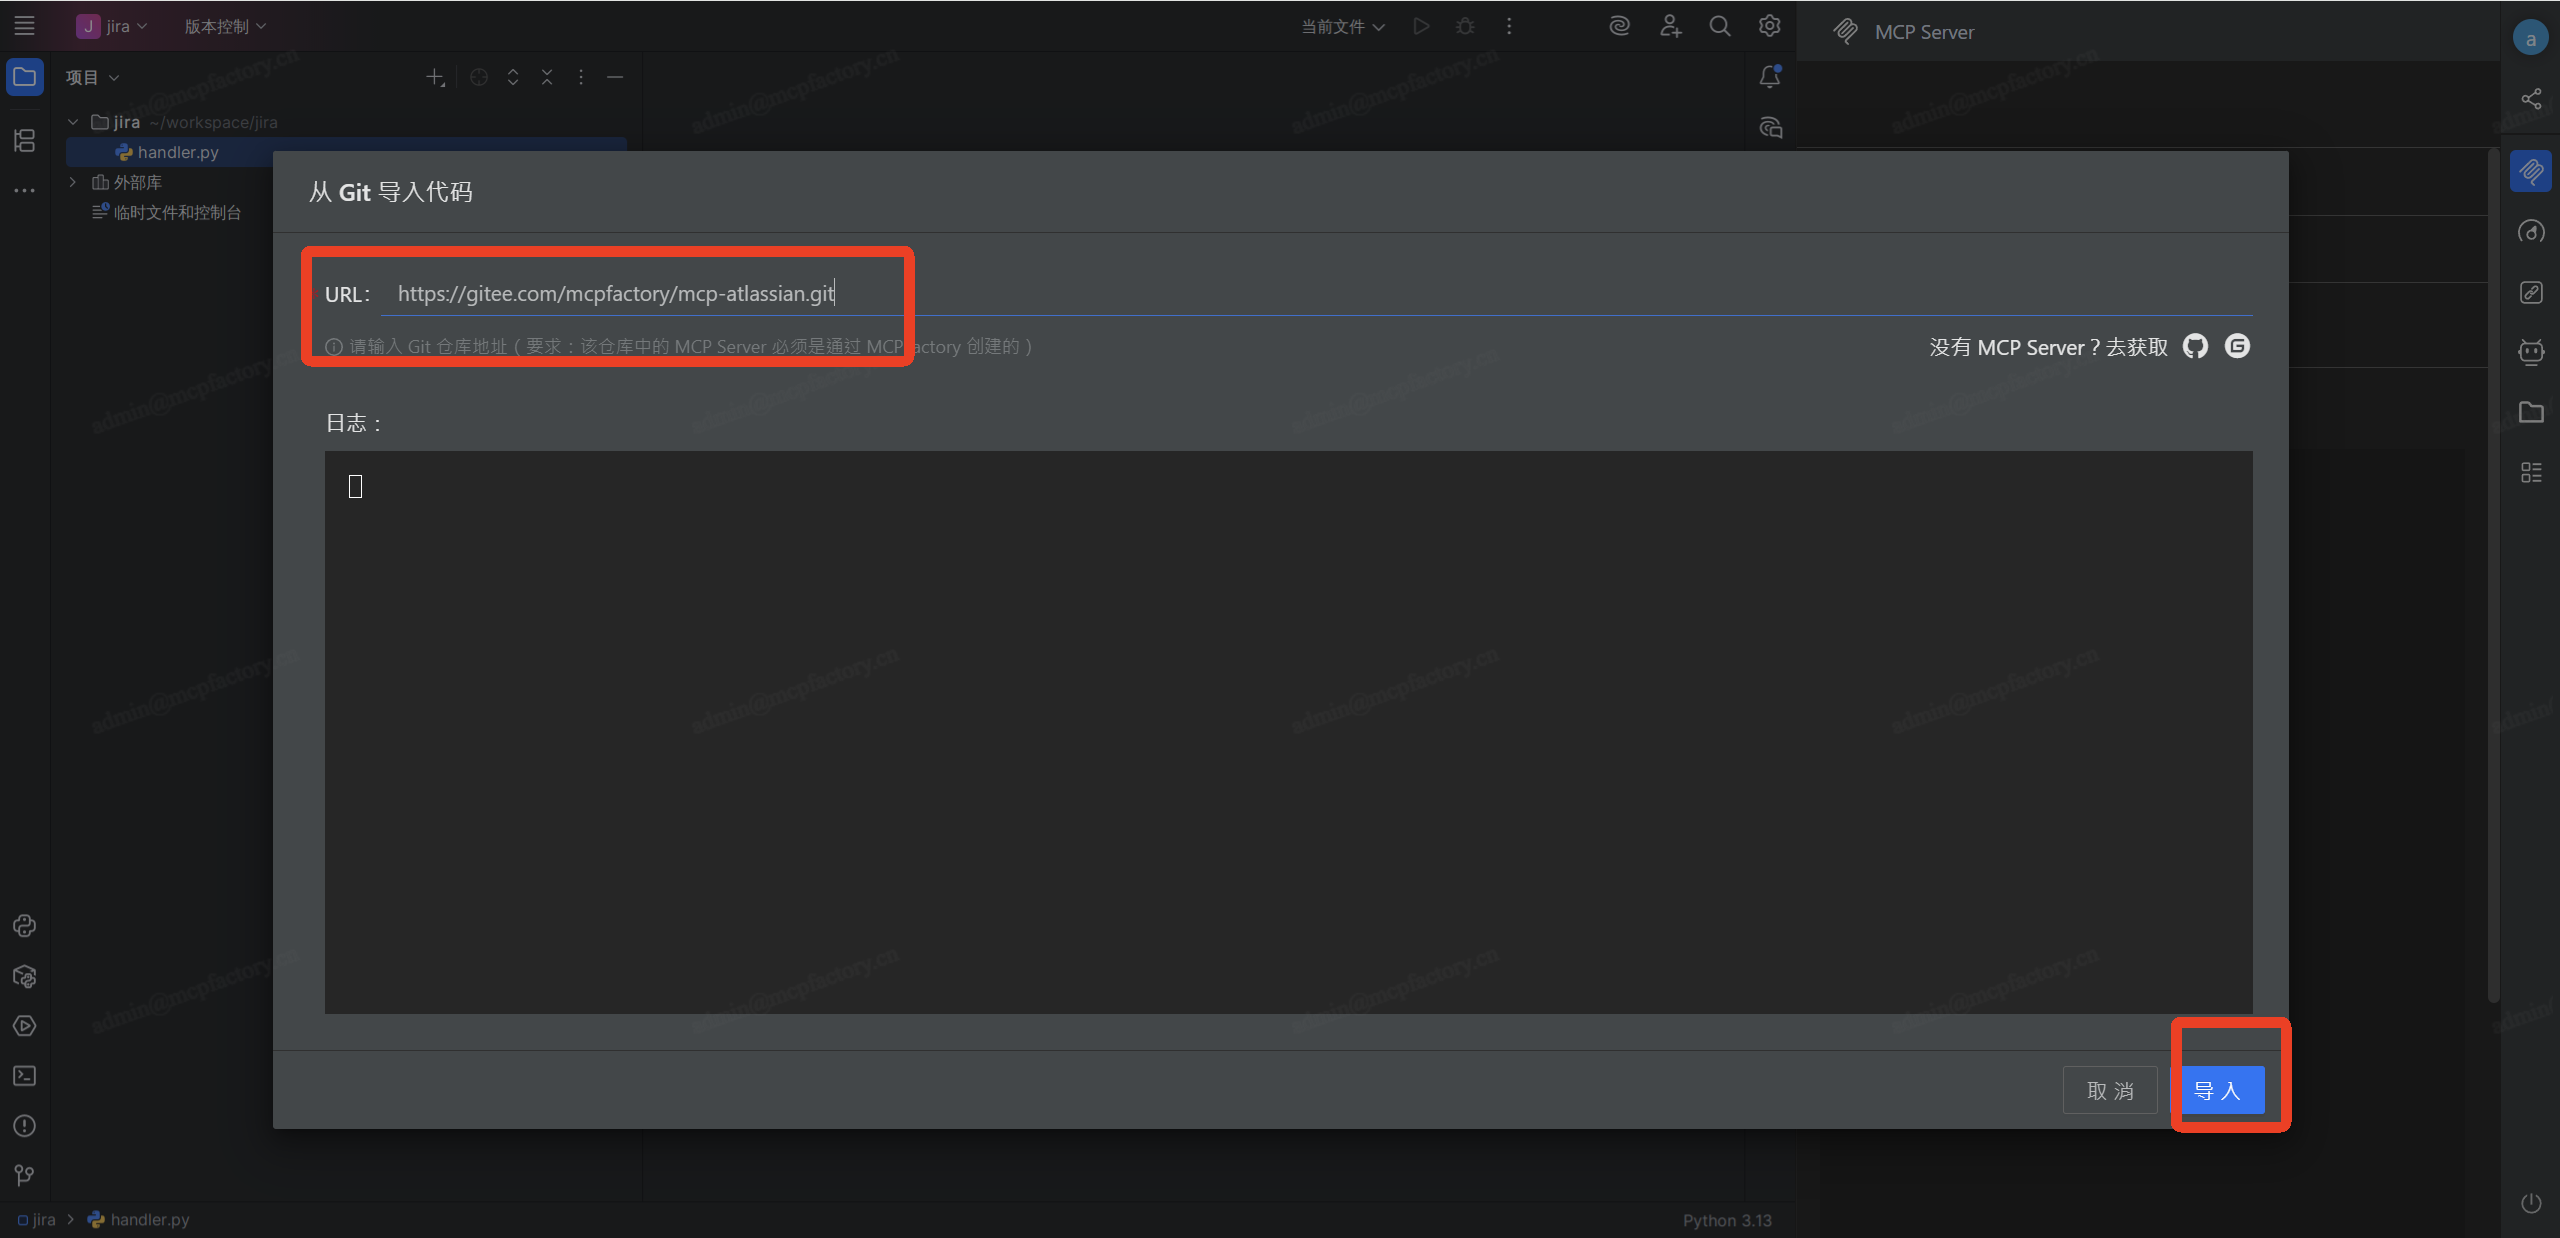Collapse the jira project folder node
The height and width of the screenshot is (1238, 2560).
click(73, 122)
